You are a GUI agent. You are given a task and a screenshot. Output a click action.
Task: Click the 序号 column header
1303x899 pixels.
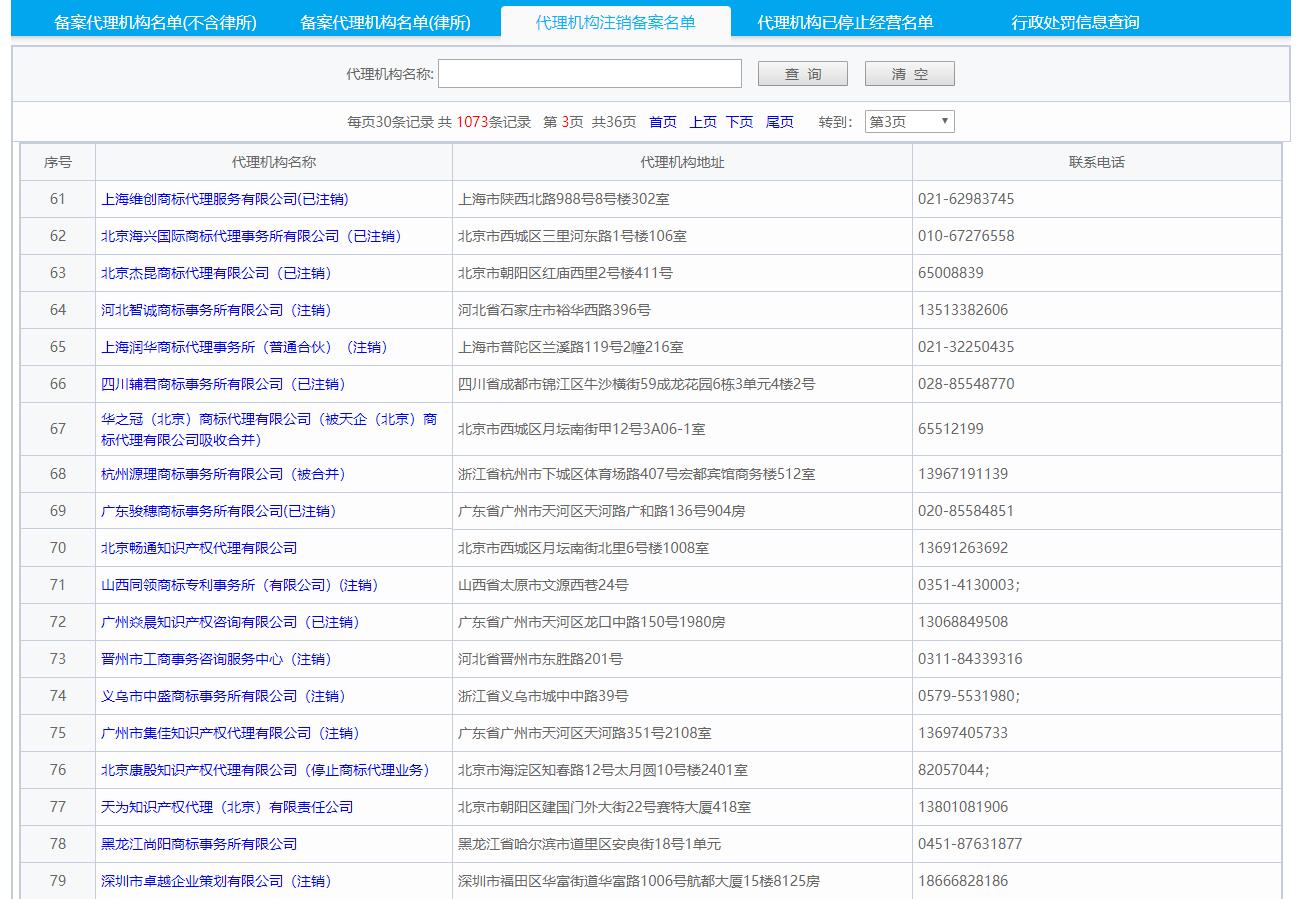[x=58, y=162]
